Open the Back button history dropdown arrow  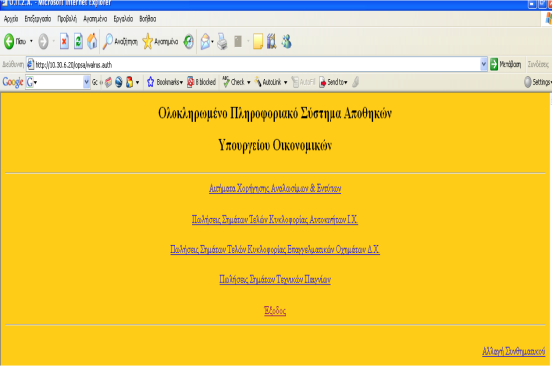click(31, 41)
